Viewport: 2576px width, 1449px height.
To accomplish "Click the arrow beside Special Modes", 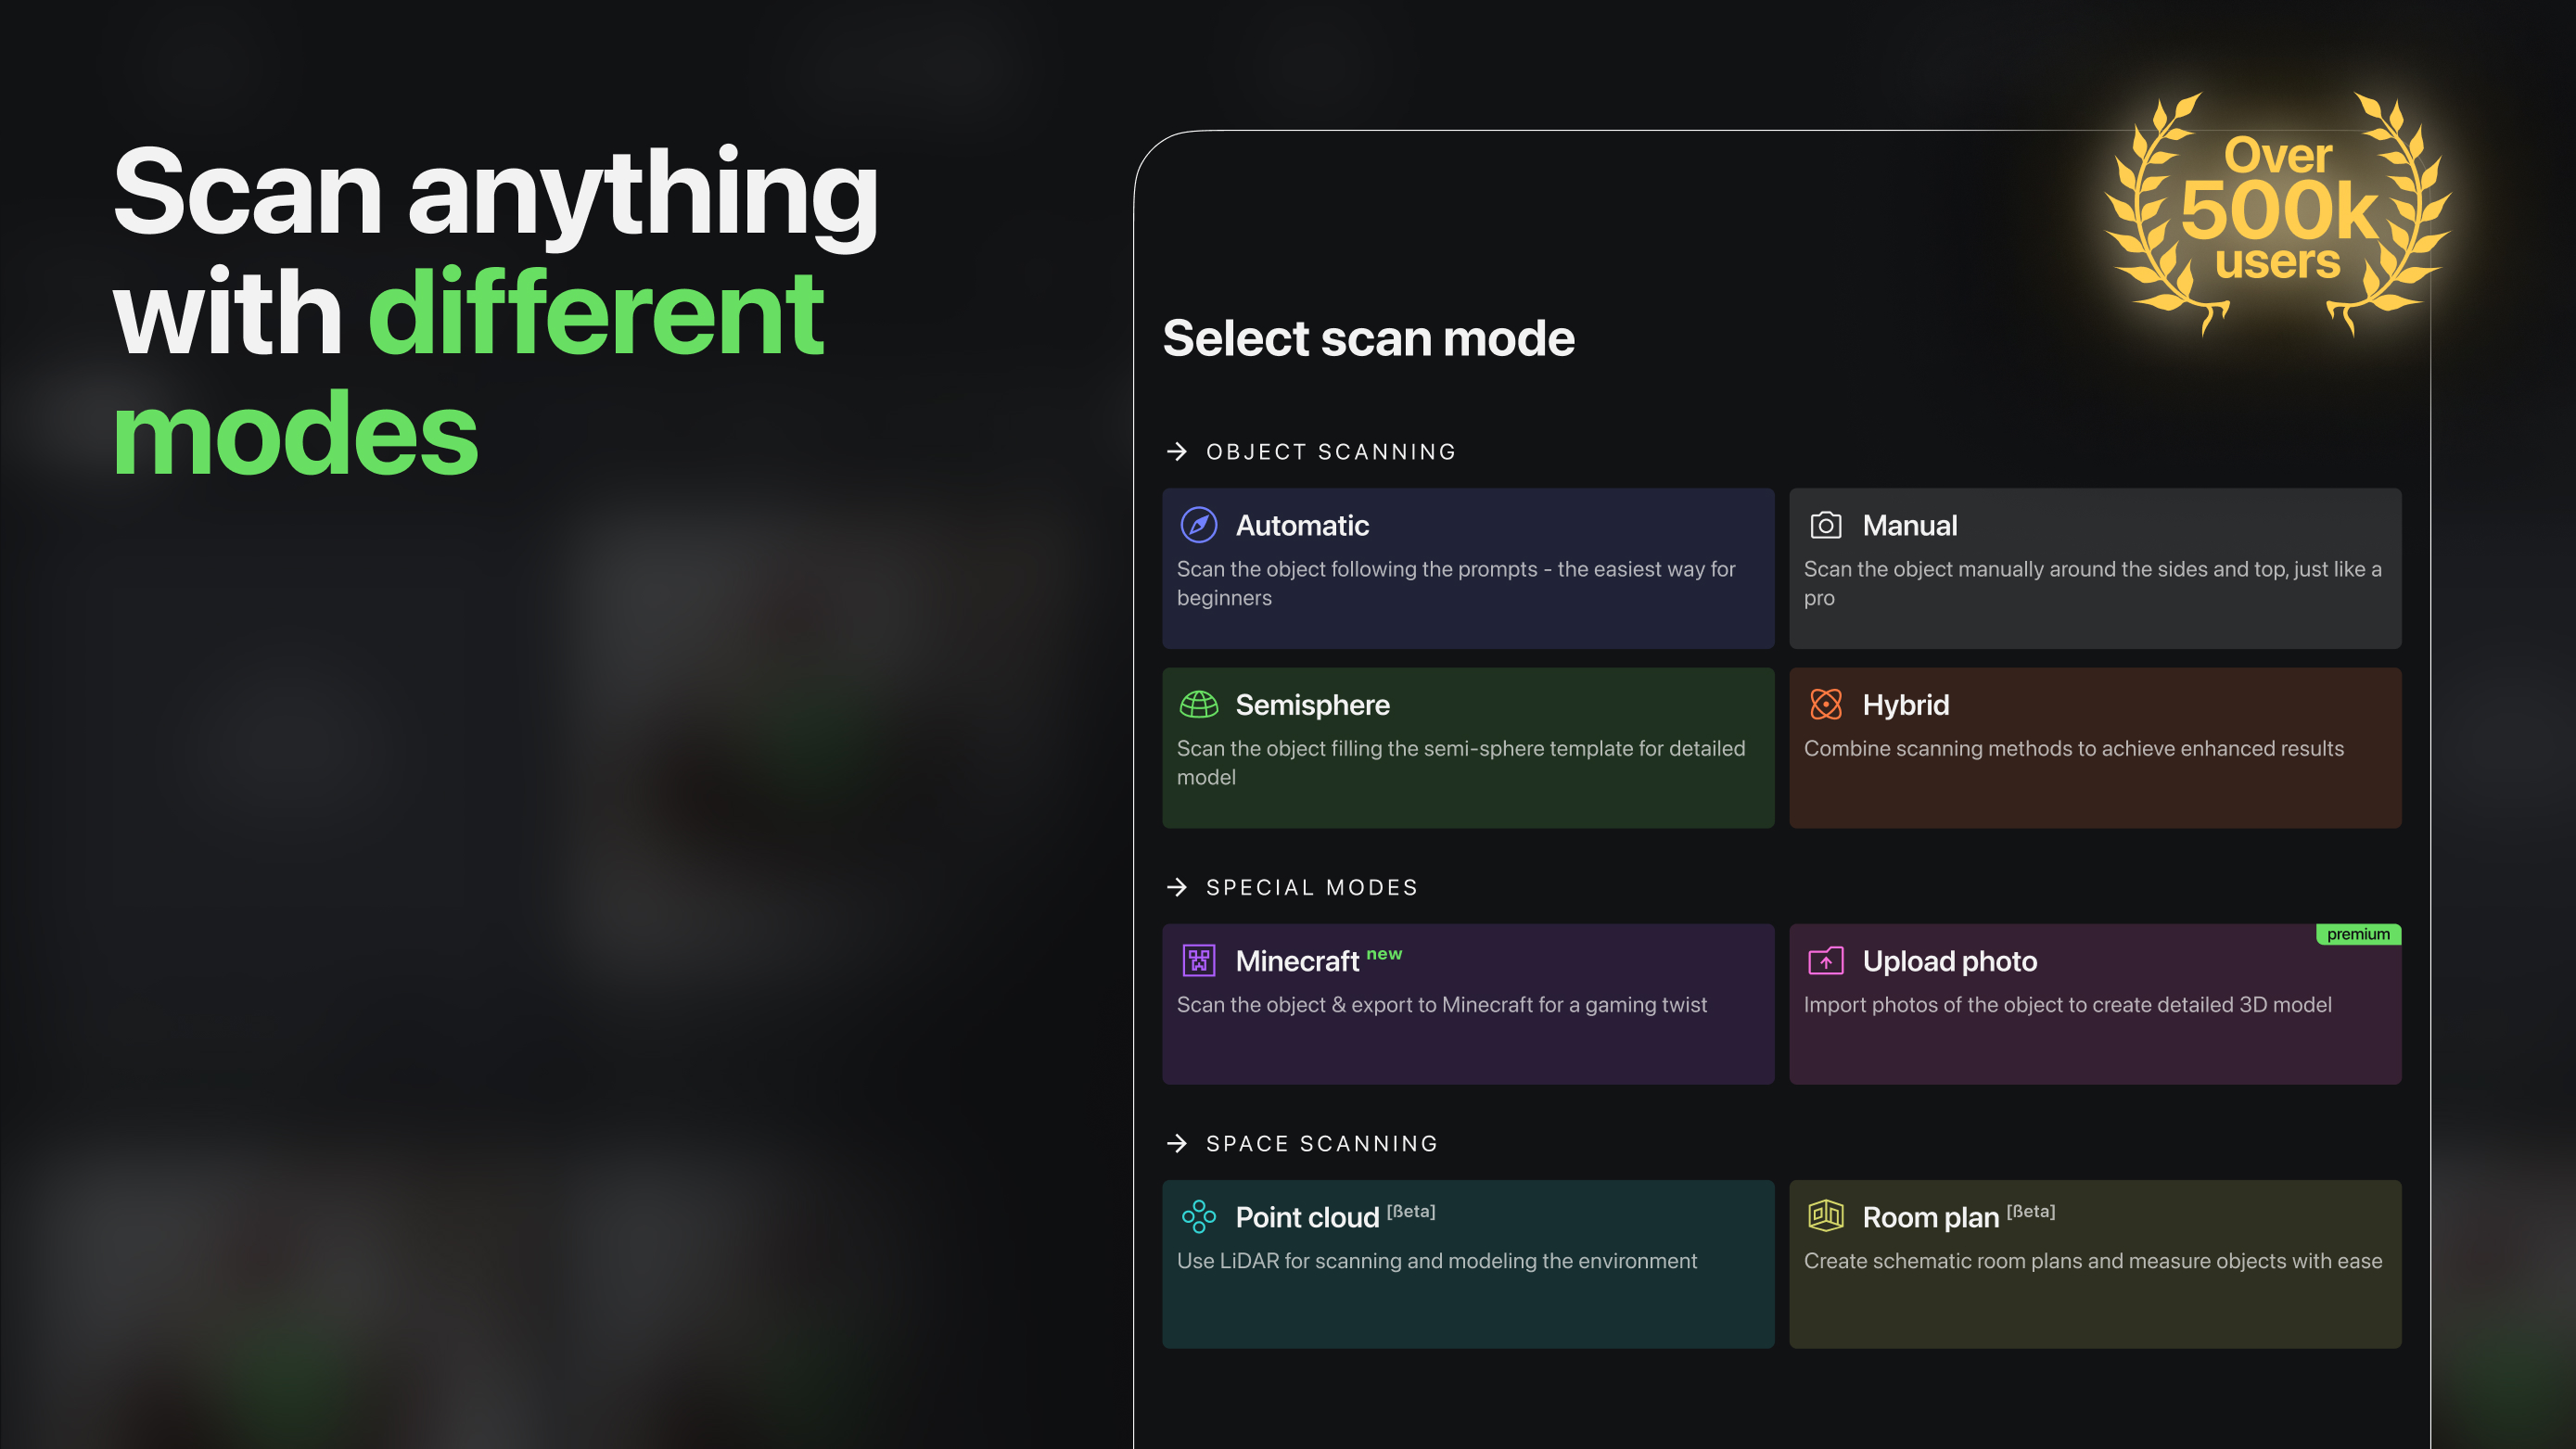I will pyautogui.click(x=1176, y=888).
